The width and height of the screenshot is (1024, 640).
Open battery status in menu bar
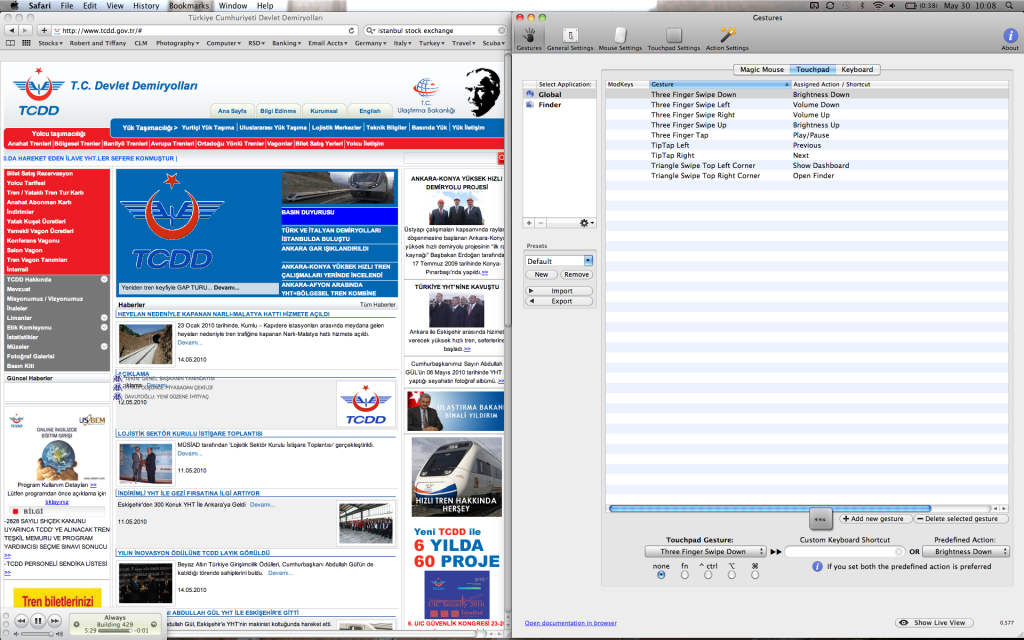(x=921, y=5)
